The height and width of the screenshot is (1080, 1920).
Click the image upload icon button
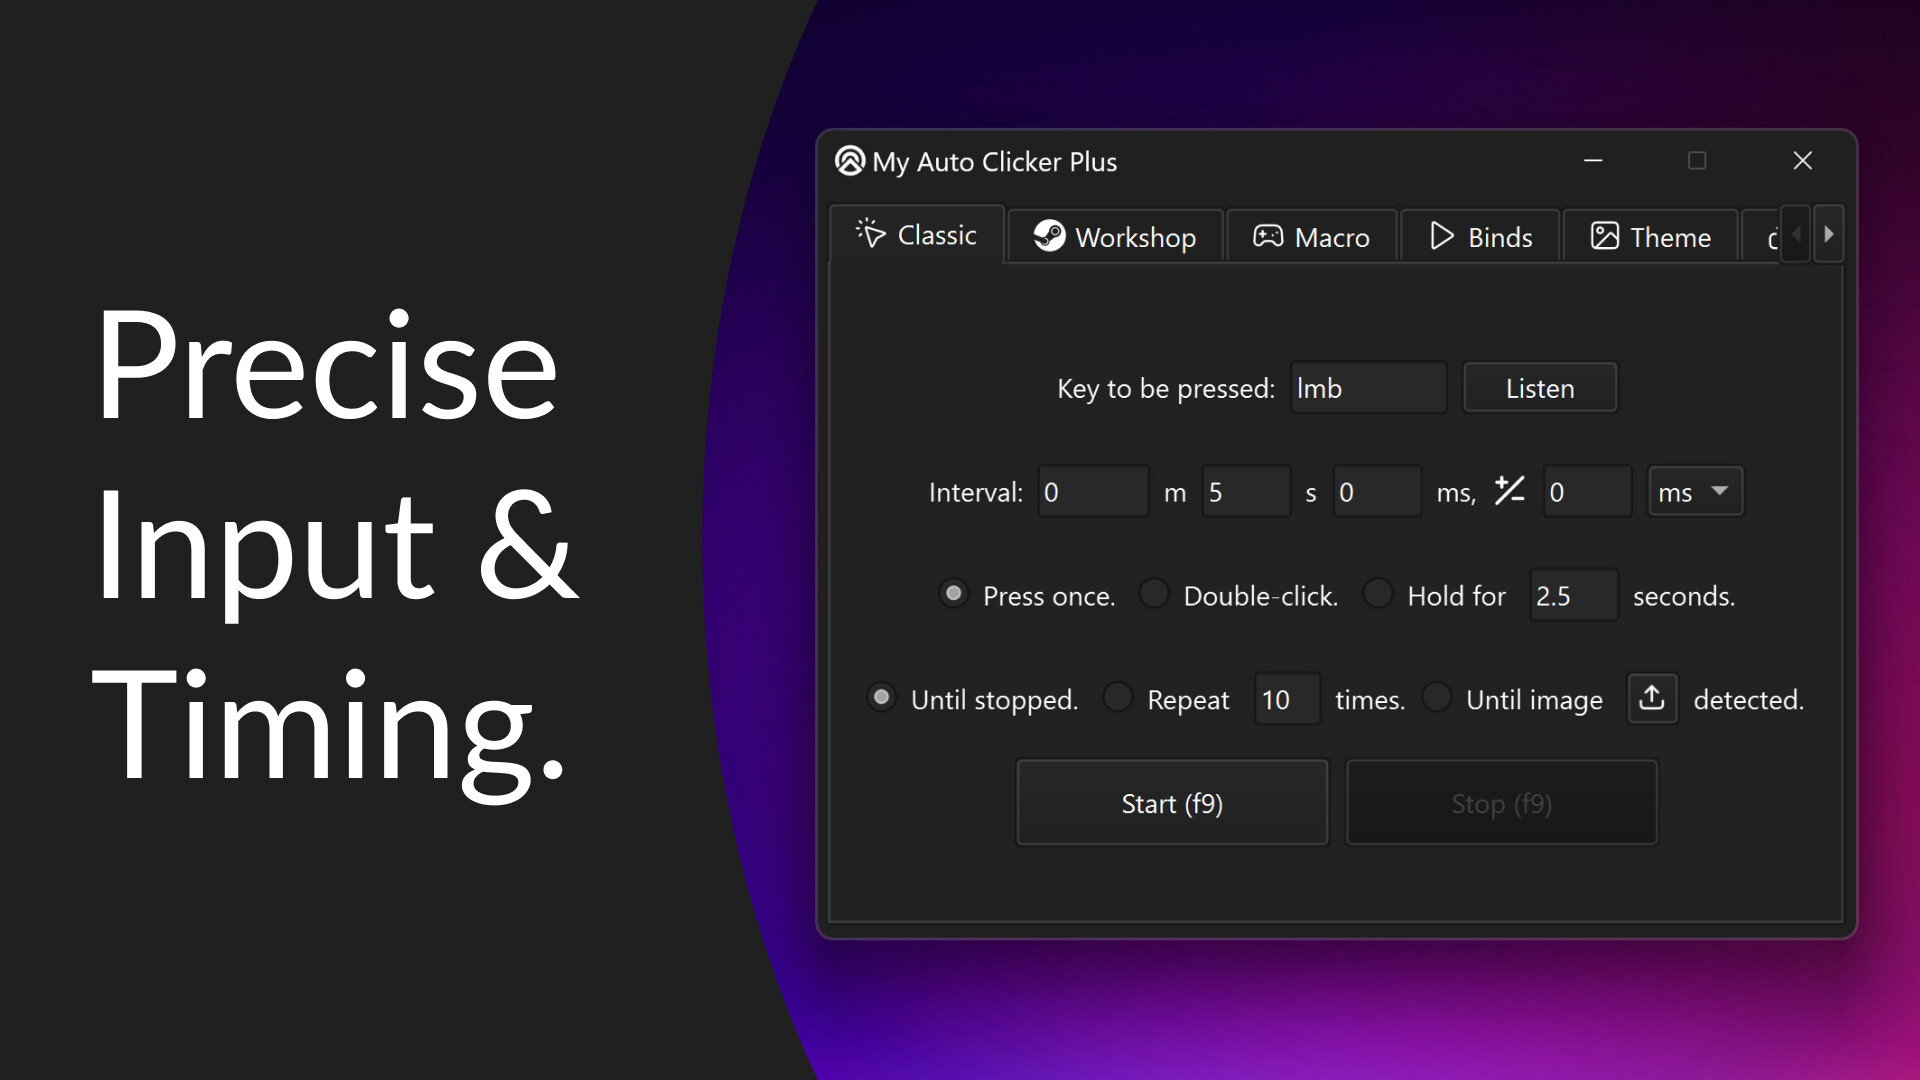coord(1652,698)
